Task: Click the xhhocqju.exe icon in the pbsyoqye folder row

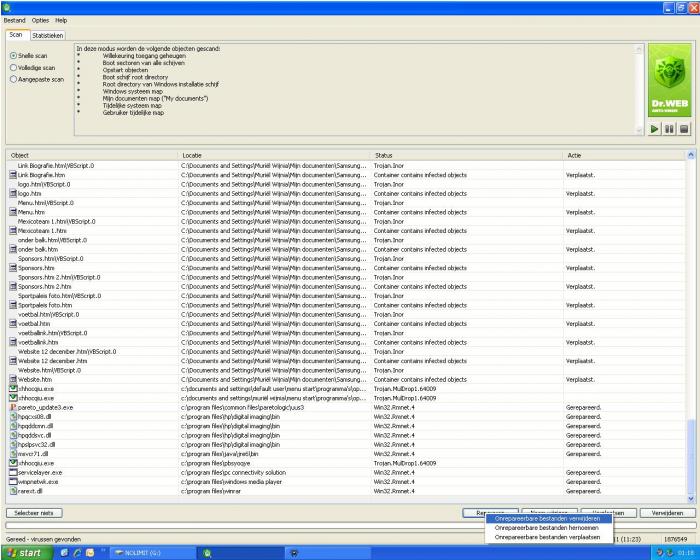Action: click(x=13, y=463)
